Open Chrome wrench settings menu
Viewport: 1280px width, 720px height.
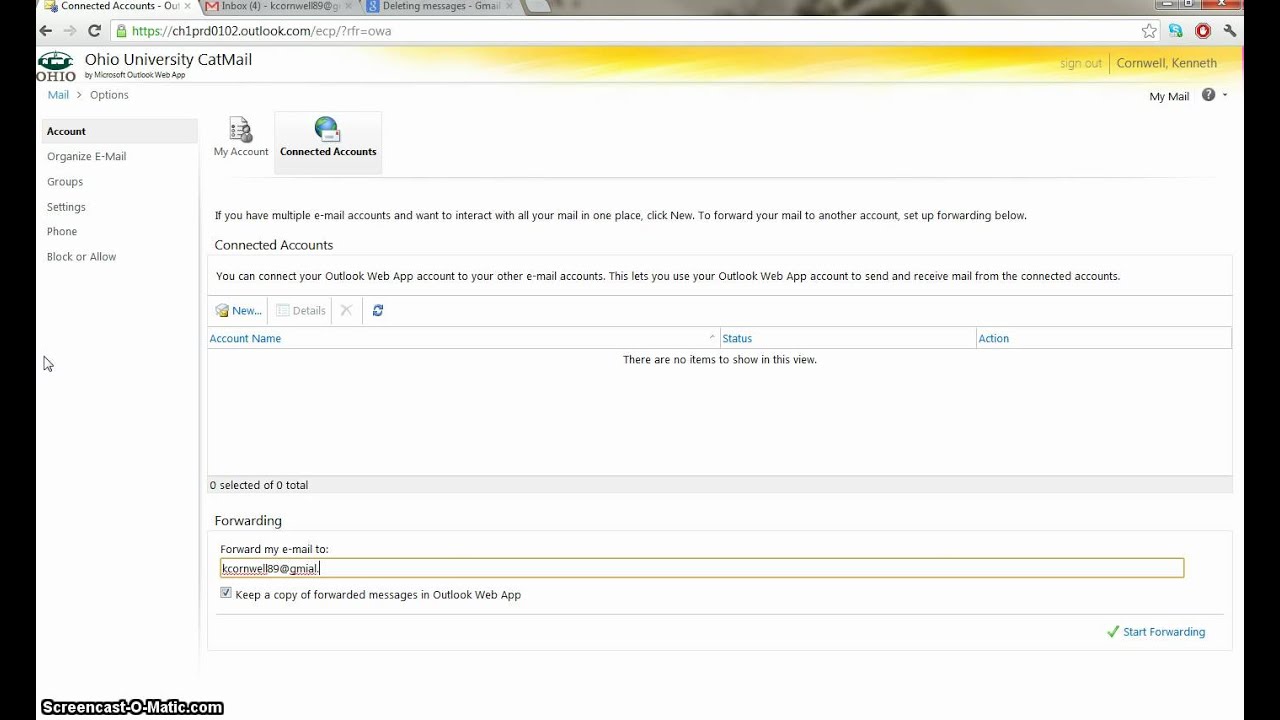1230,31
